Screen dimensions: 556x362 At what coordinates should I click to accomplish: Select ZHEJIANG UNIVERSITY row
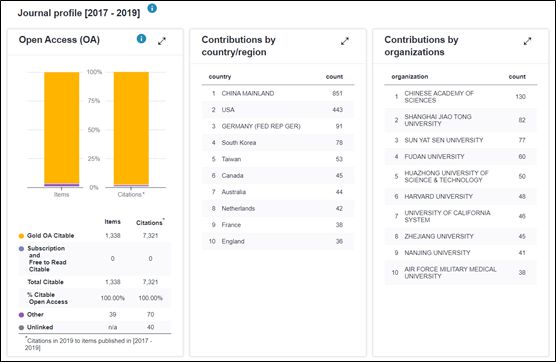pos(461,236)
